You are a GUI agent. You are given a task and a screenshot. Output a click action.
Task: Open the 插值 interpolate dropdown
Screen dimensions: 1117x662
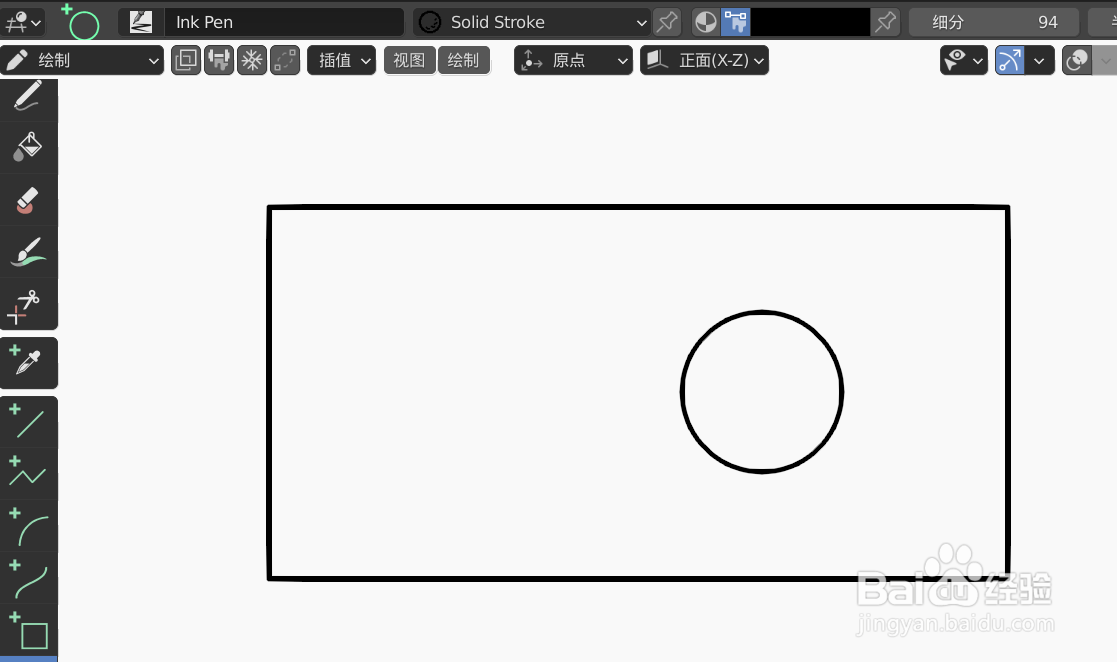click(341, 61)
